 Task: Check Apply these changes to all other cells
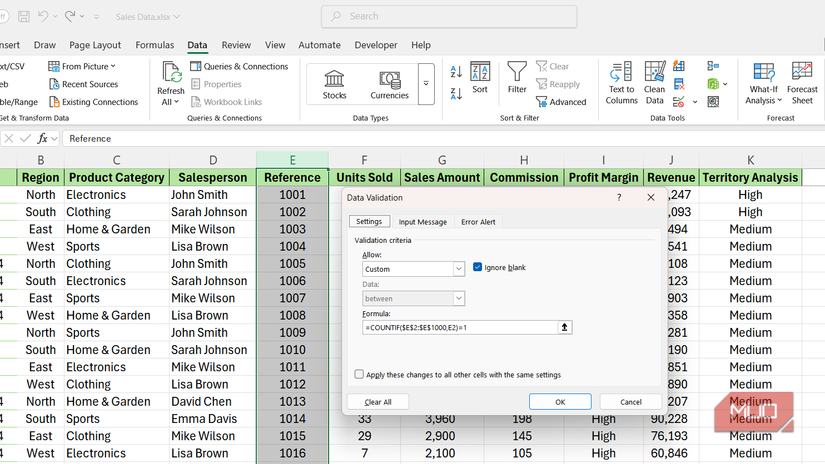tap(359, 374)
